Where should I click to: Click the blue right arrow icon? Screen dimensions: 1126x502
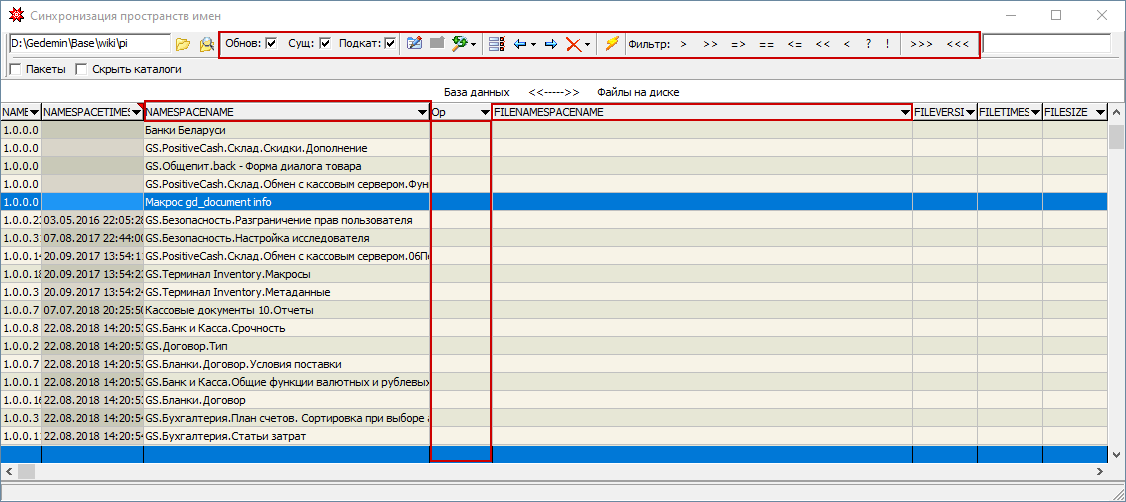550,44
